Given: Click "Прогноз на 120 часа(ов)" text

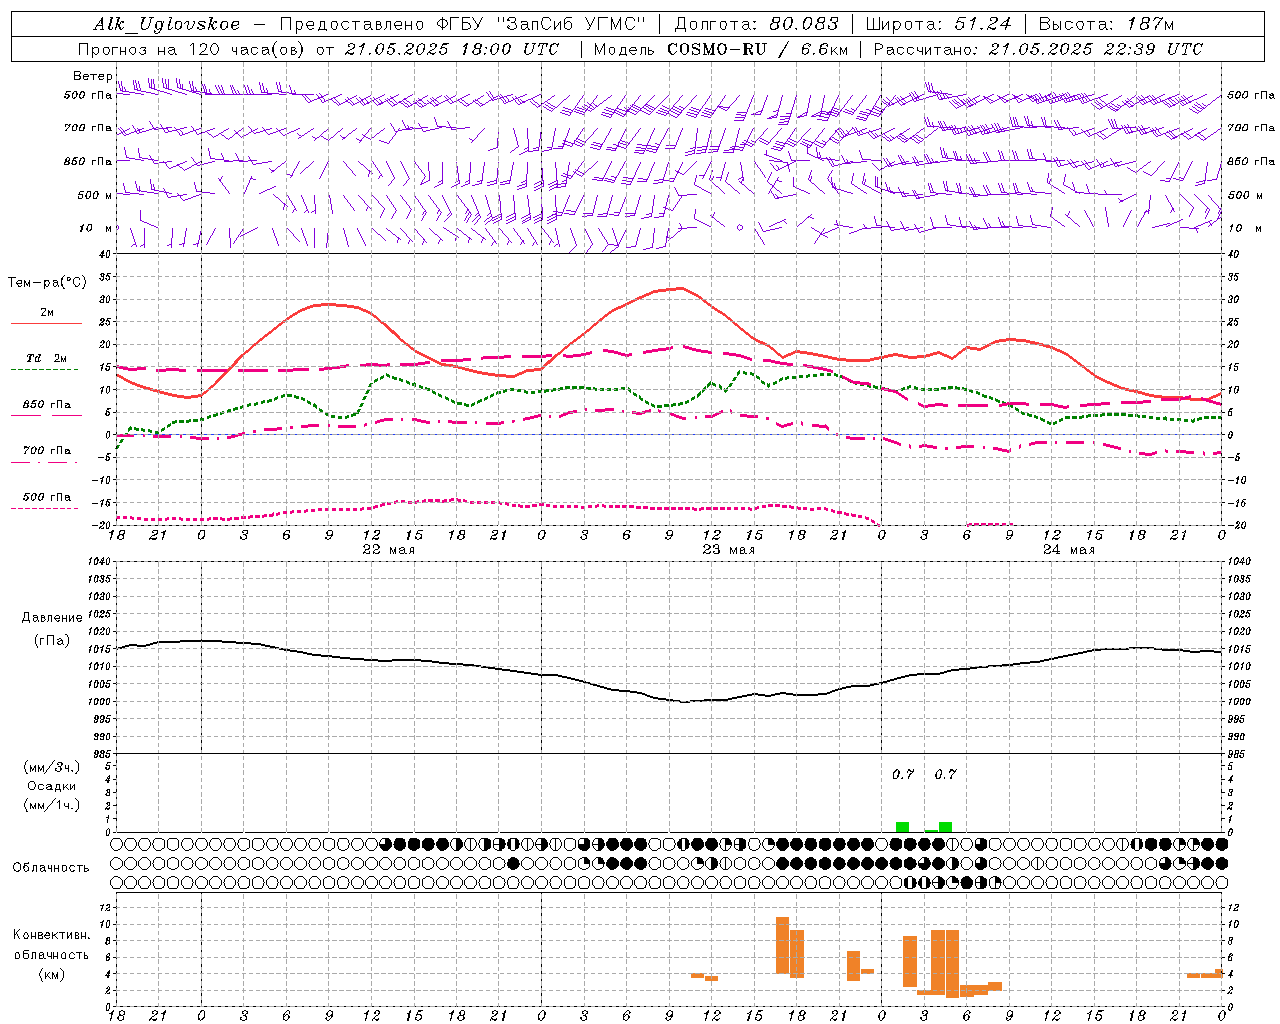Looking at the screenshot, I should pos(193,49).
